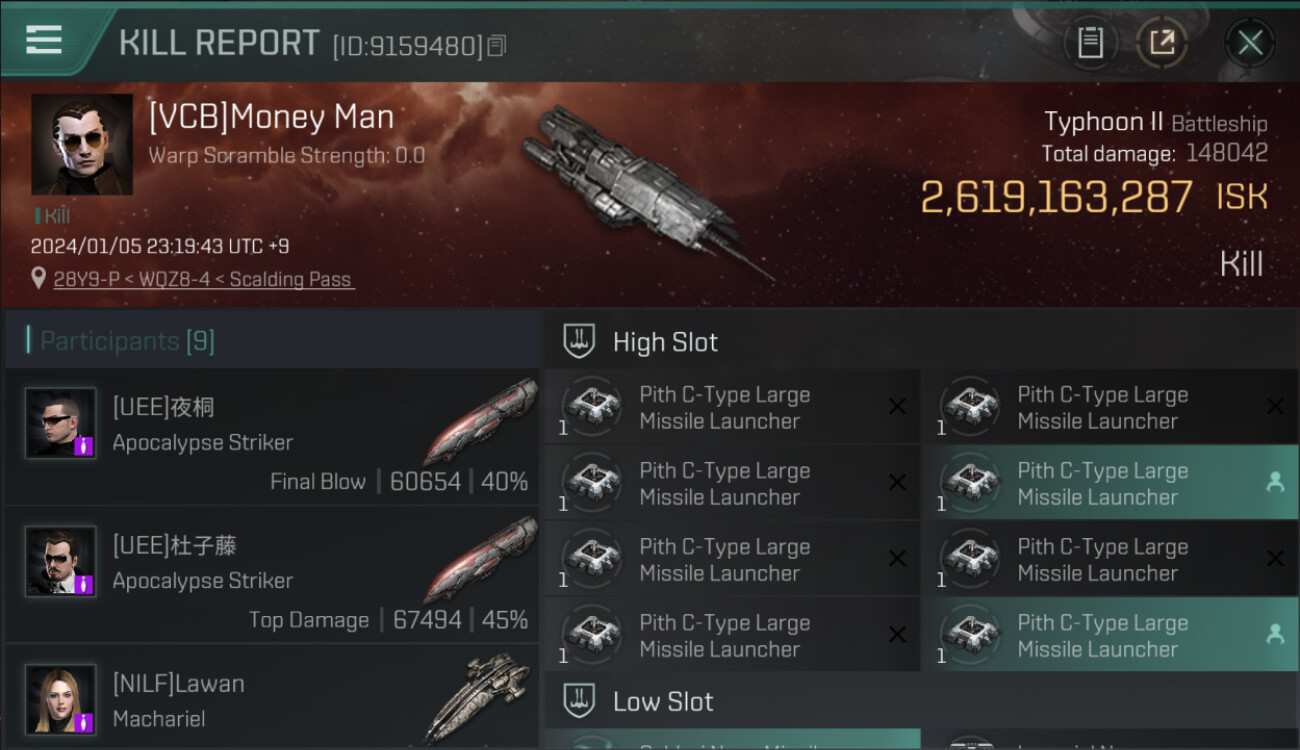The width and height of the screenshot is (1300, 750).
Task: Select the Participants [9] tab
Action: [x=127, y=341]
